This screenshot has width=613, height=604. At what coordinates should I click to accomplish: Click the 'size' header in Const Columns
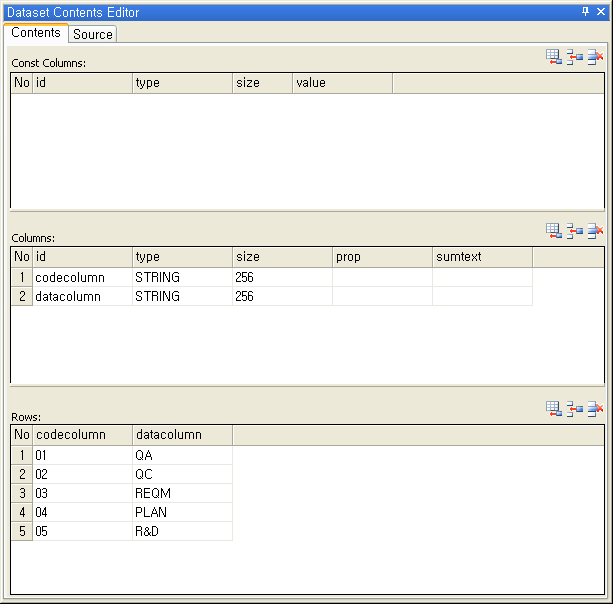[262, 83]
